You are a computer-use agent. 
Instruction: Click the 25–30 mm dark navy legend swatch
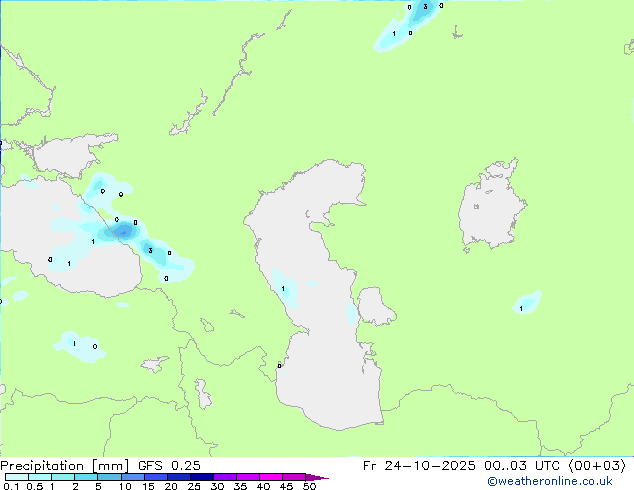pyautogui.click(x=202, y=477)
